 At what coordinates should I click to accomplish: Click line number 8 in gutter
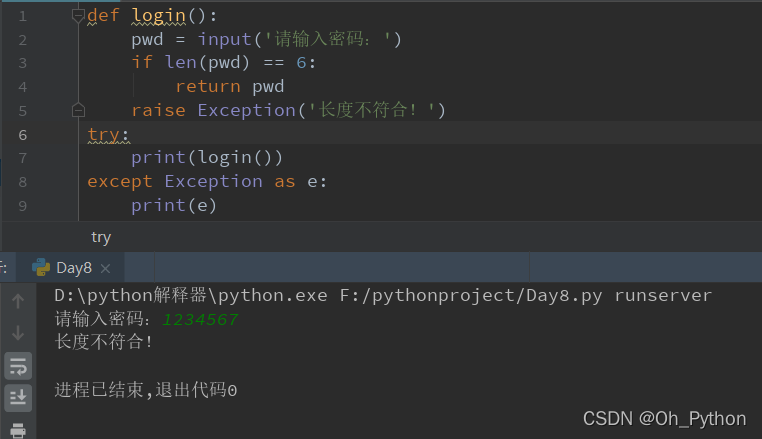(22, 182)
